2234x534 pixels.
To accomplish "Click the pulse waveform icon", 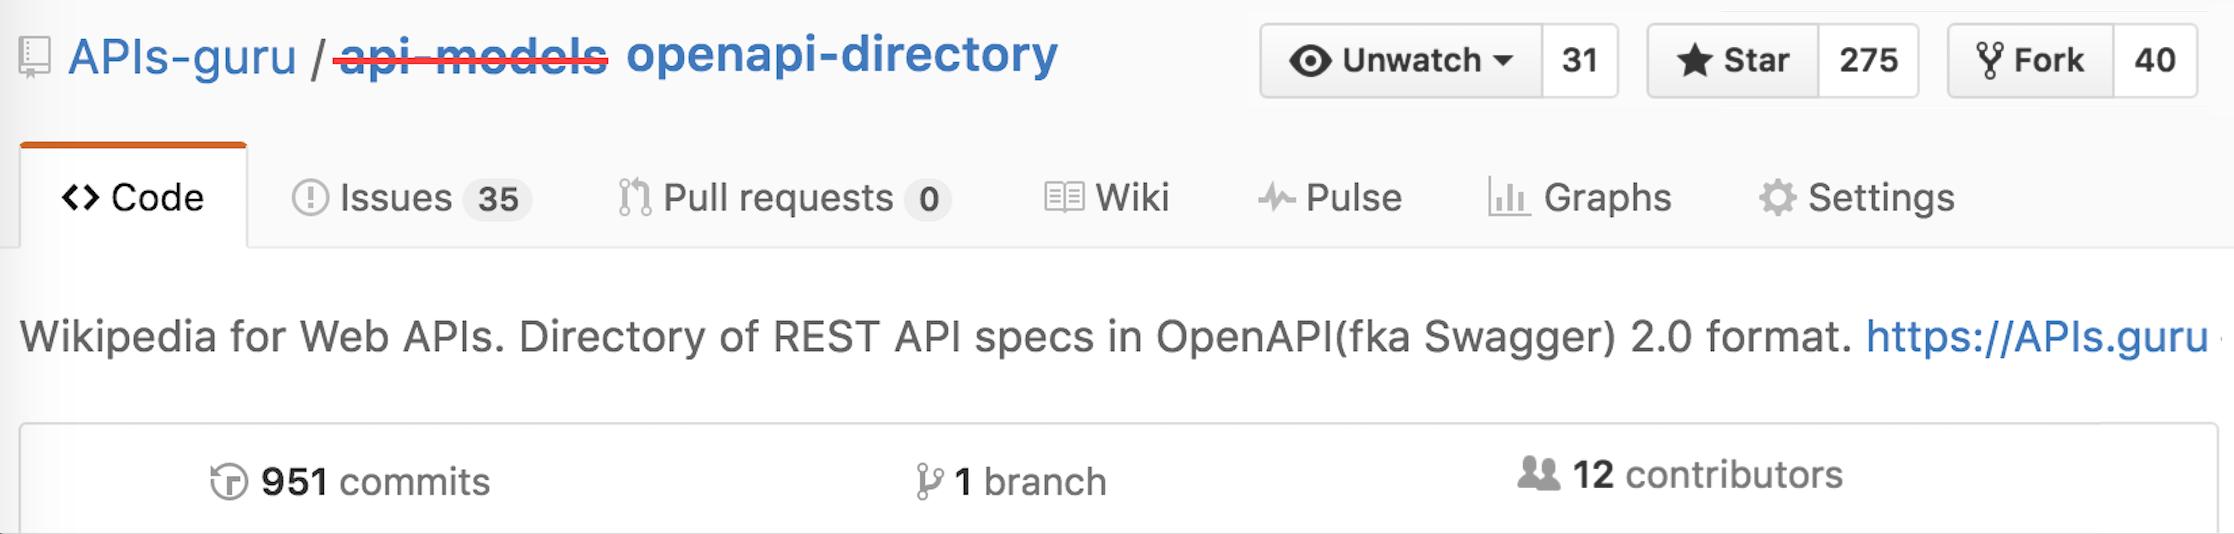I will [1277, 197].
